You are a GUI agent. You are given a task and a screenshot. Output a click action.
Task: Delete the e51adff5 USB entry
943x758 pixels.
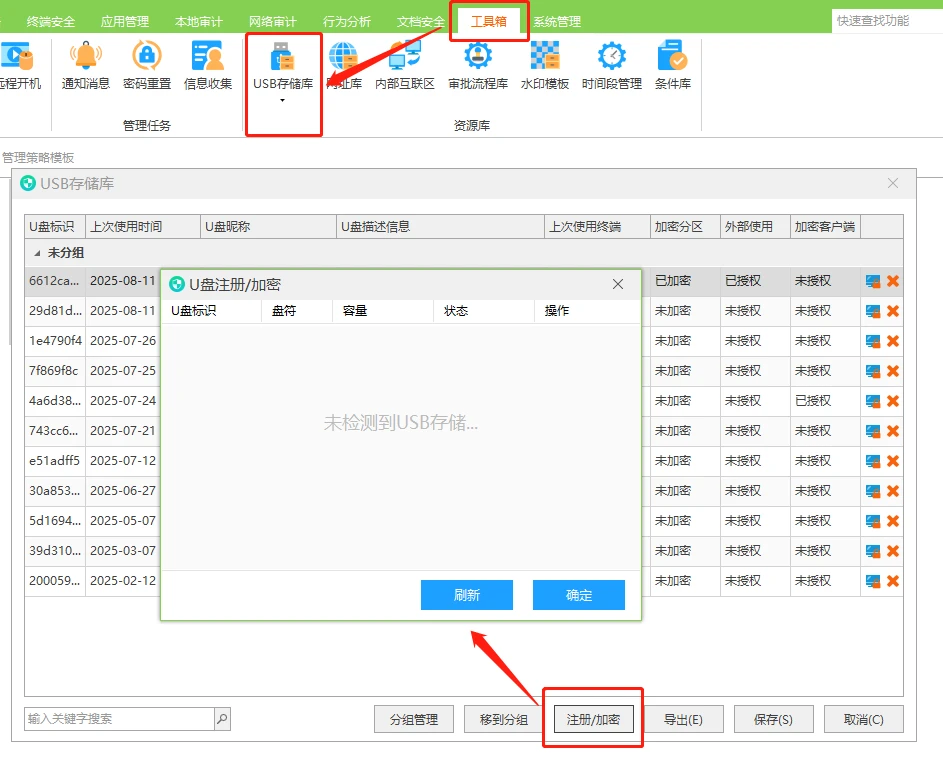pyautogui.click(x=893, y=461)
